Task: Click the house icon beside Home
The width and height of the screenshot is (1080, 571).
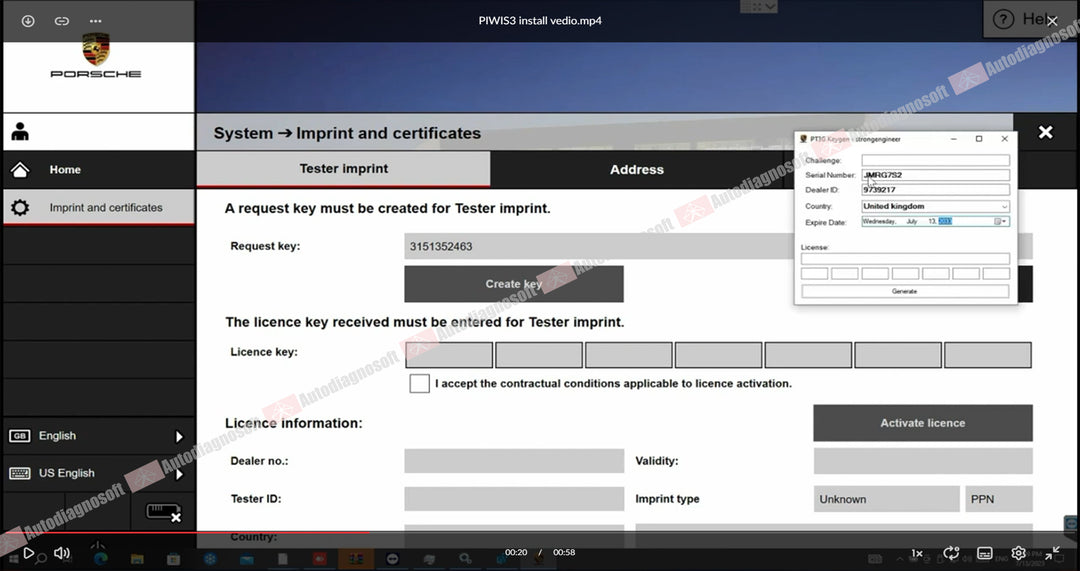Action: click(20, 169)
